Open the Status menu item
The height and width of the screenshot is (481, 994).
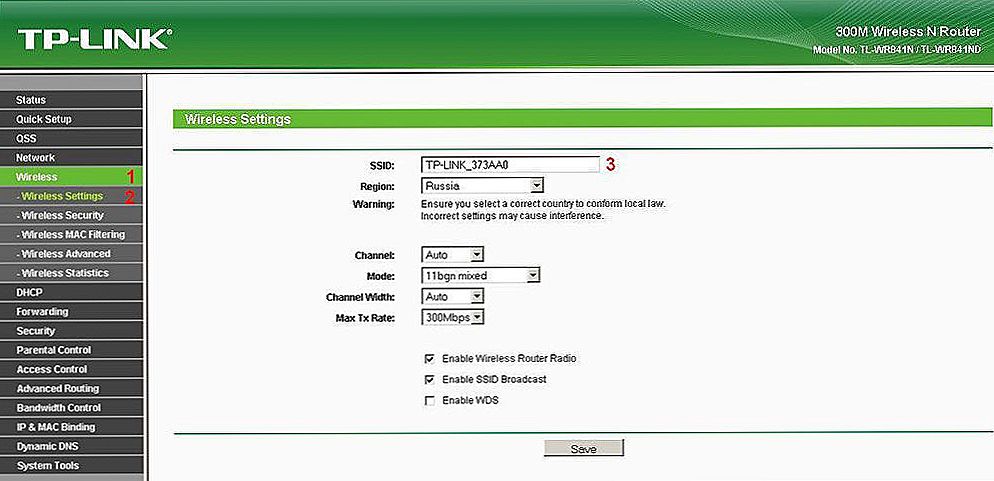pyautogui.click(x=71, y=99)
